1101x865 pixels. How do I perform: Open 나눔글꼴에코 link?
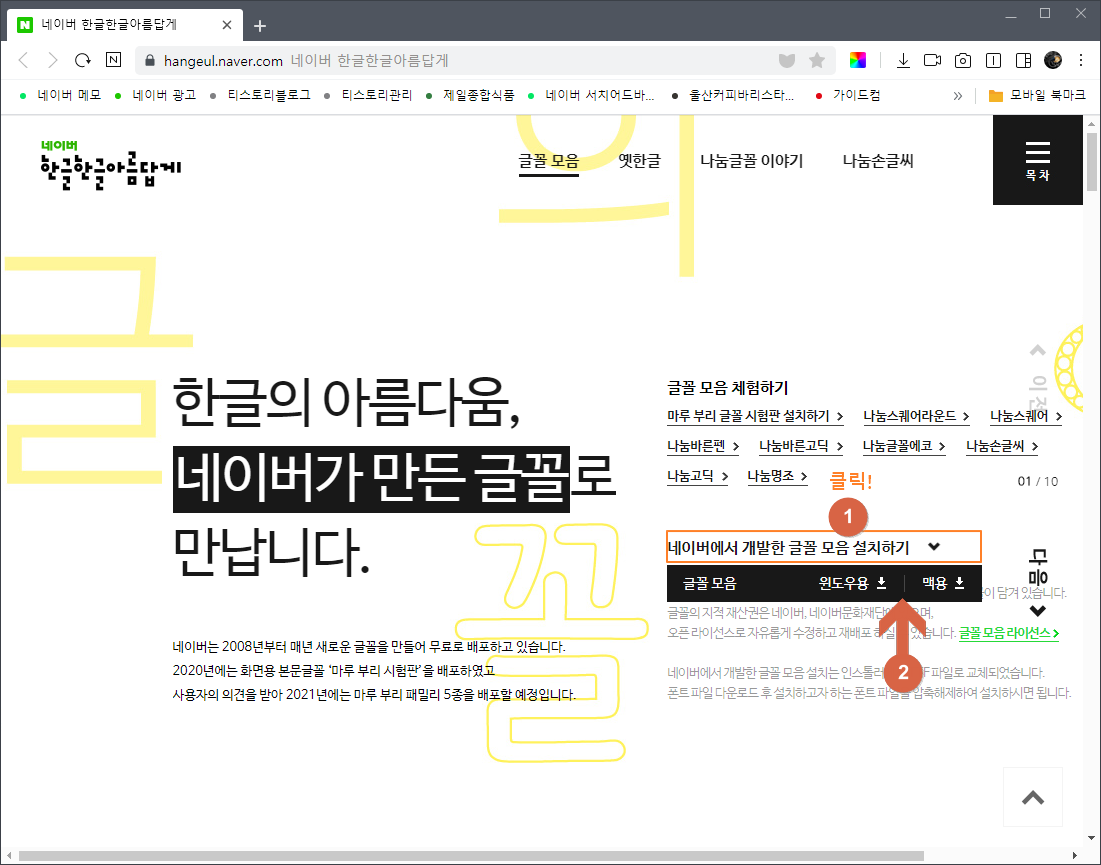point(904,447)
